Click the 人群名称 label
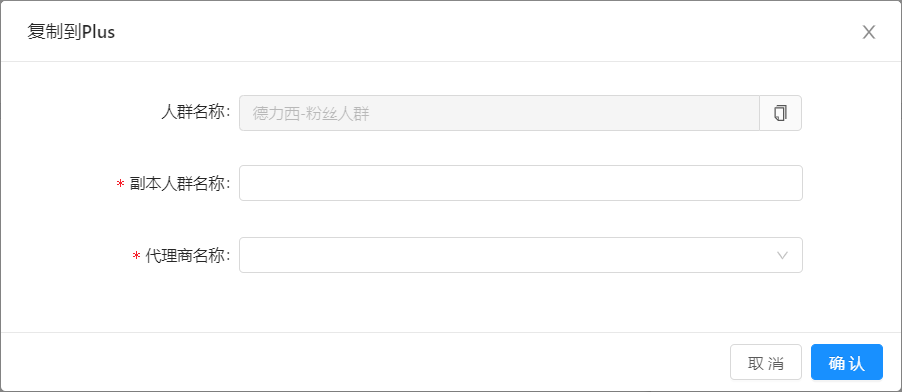 click(196, 112)
